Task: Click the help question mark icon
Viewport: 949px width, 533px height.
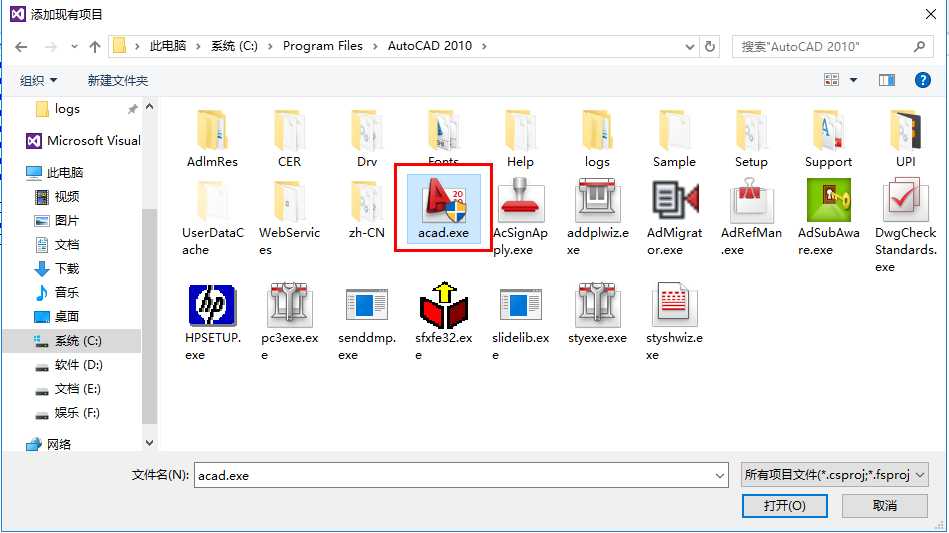Action: coord(922,80)
